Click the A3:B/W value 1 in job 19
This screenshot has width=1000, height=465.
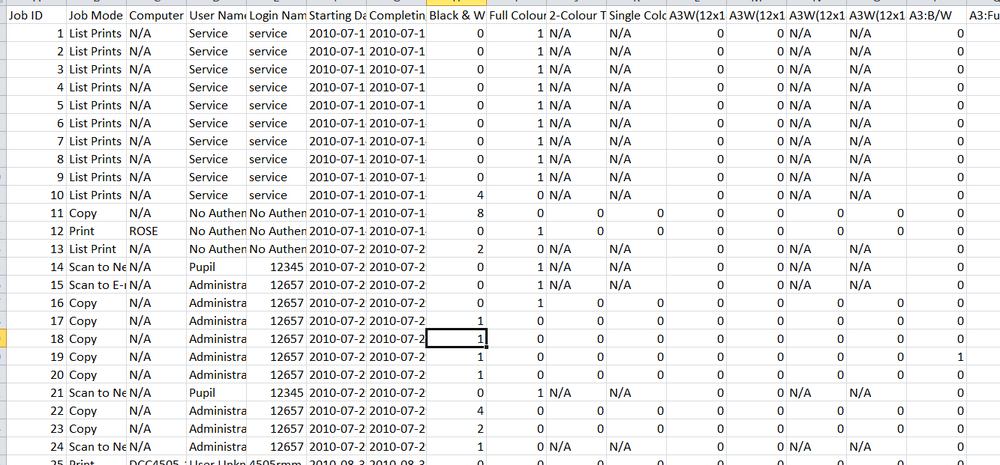tap(936, 357)
